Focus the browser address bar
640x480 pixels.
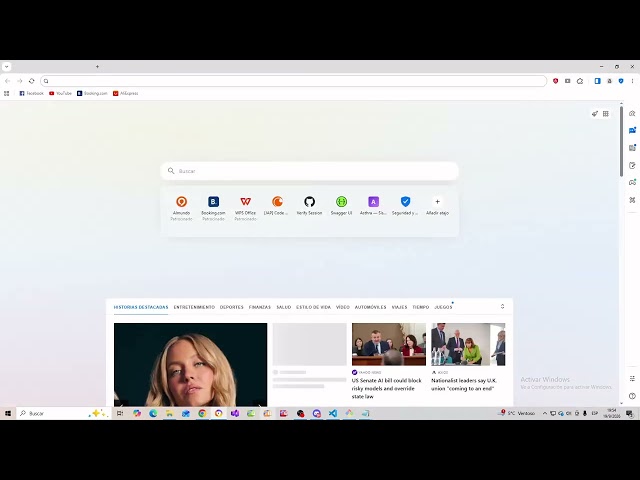293,81
